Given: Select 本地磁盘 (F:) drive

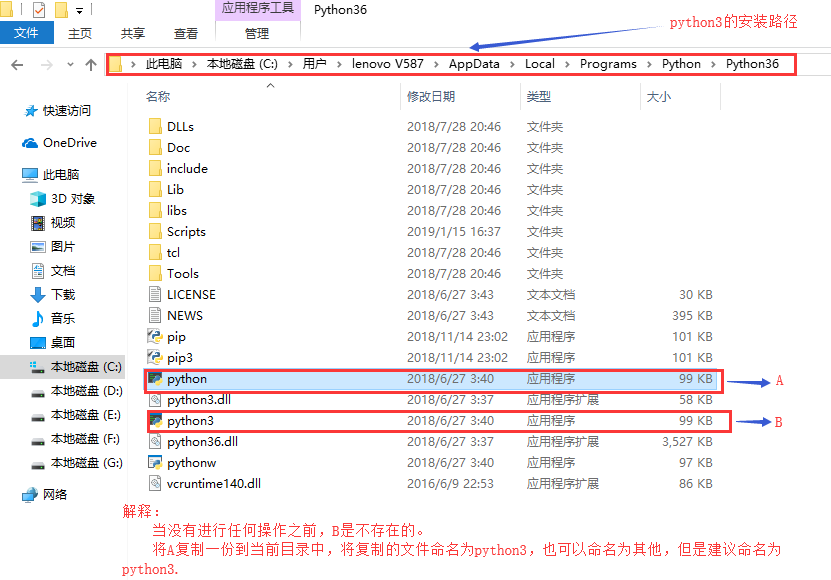Looking at the screenshot, I should coord(75,439).
